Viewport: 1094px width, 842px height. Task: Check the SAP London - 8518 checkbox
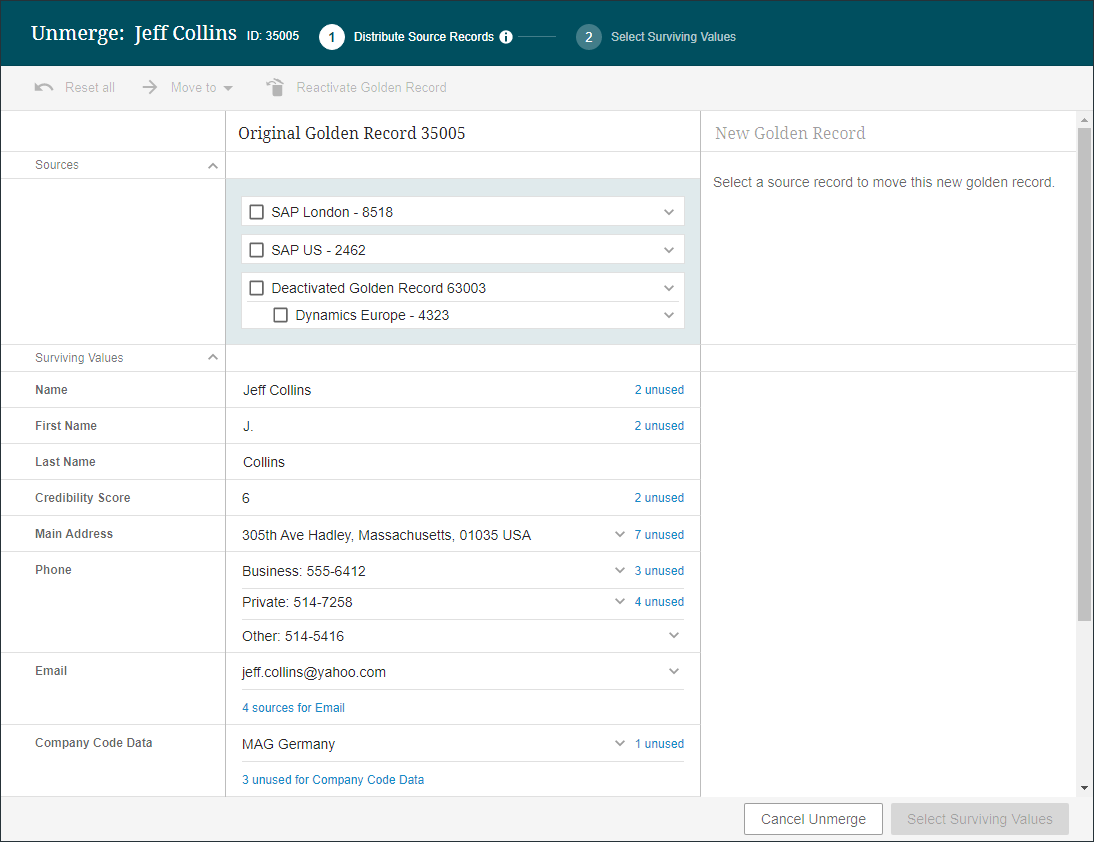[x=257, y=212]
